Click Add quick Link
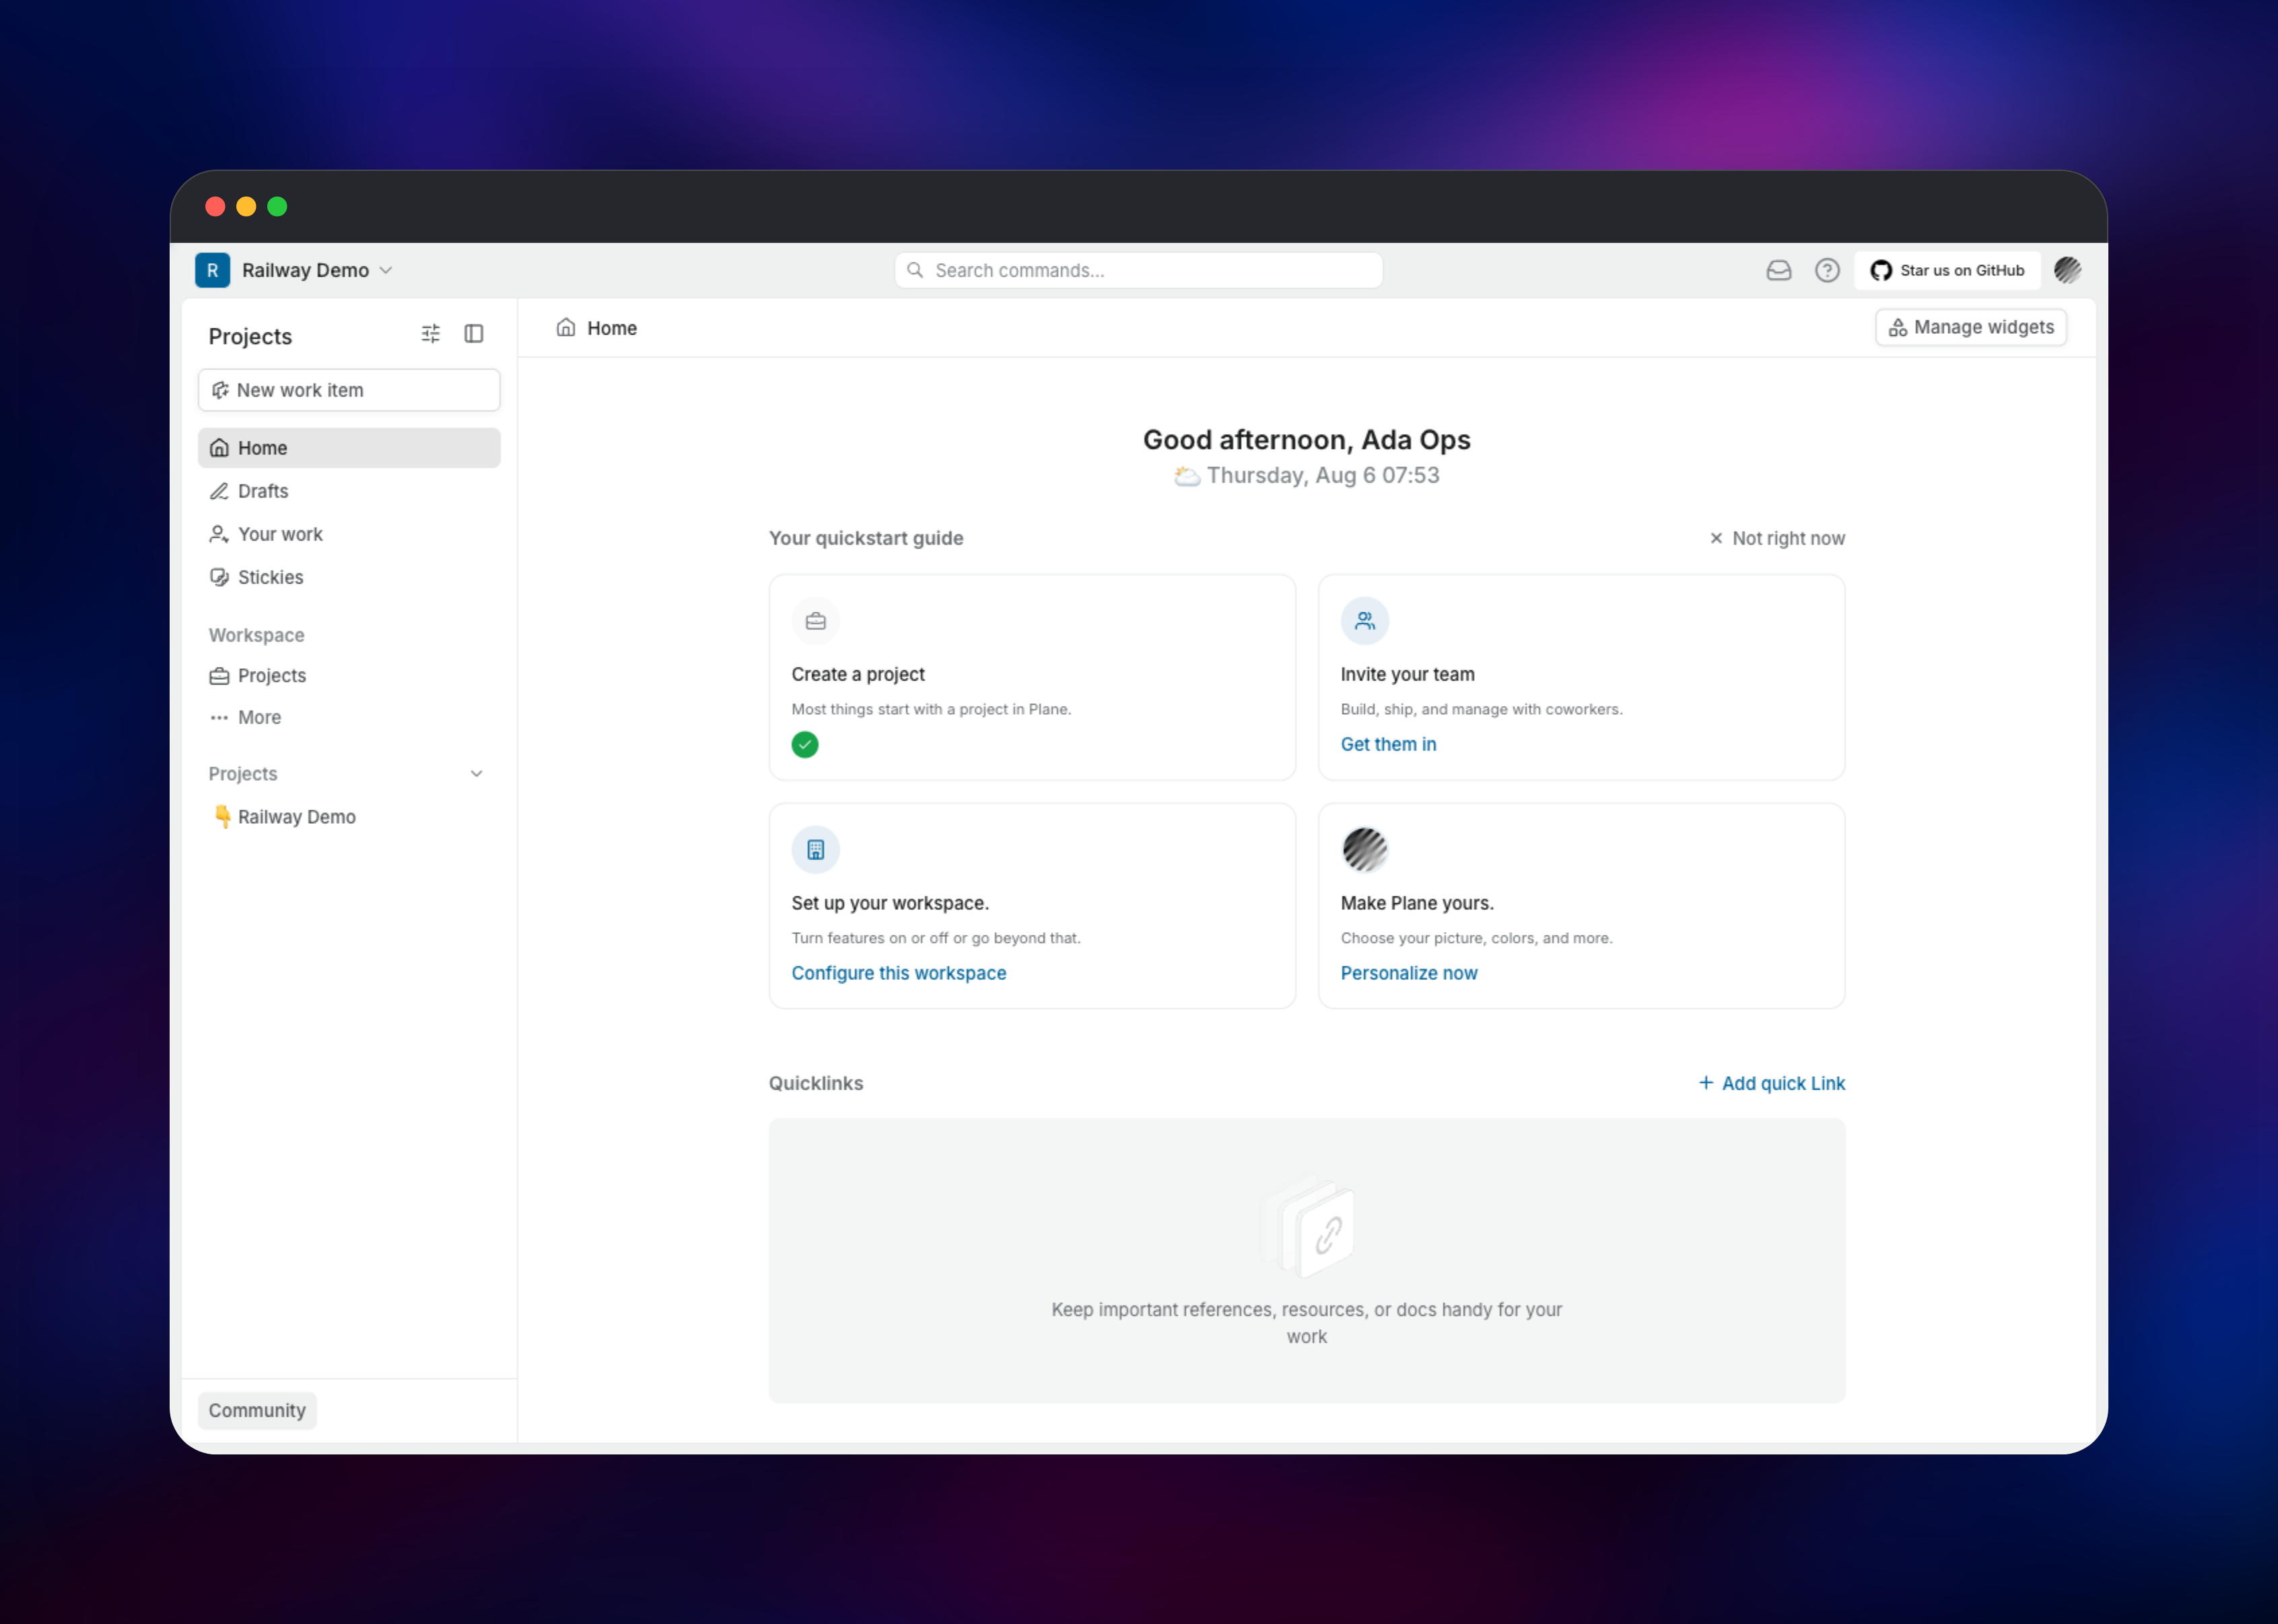Image resolution: width=2278 pixels, height=1624 pixels. (1771, 1083)
